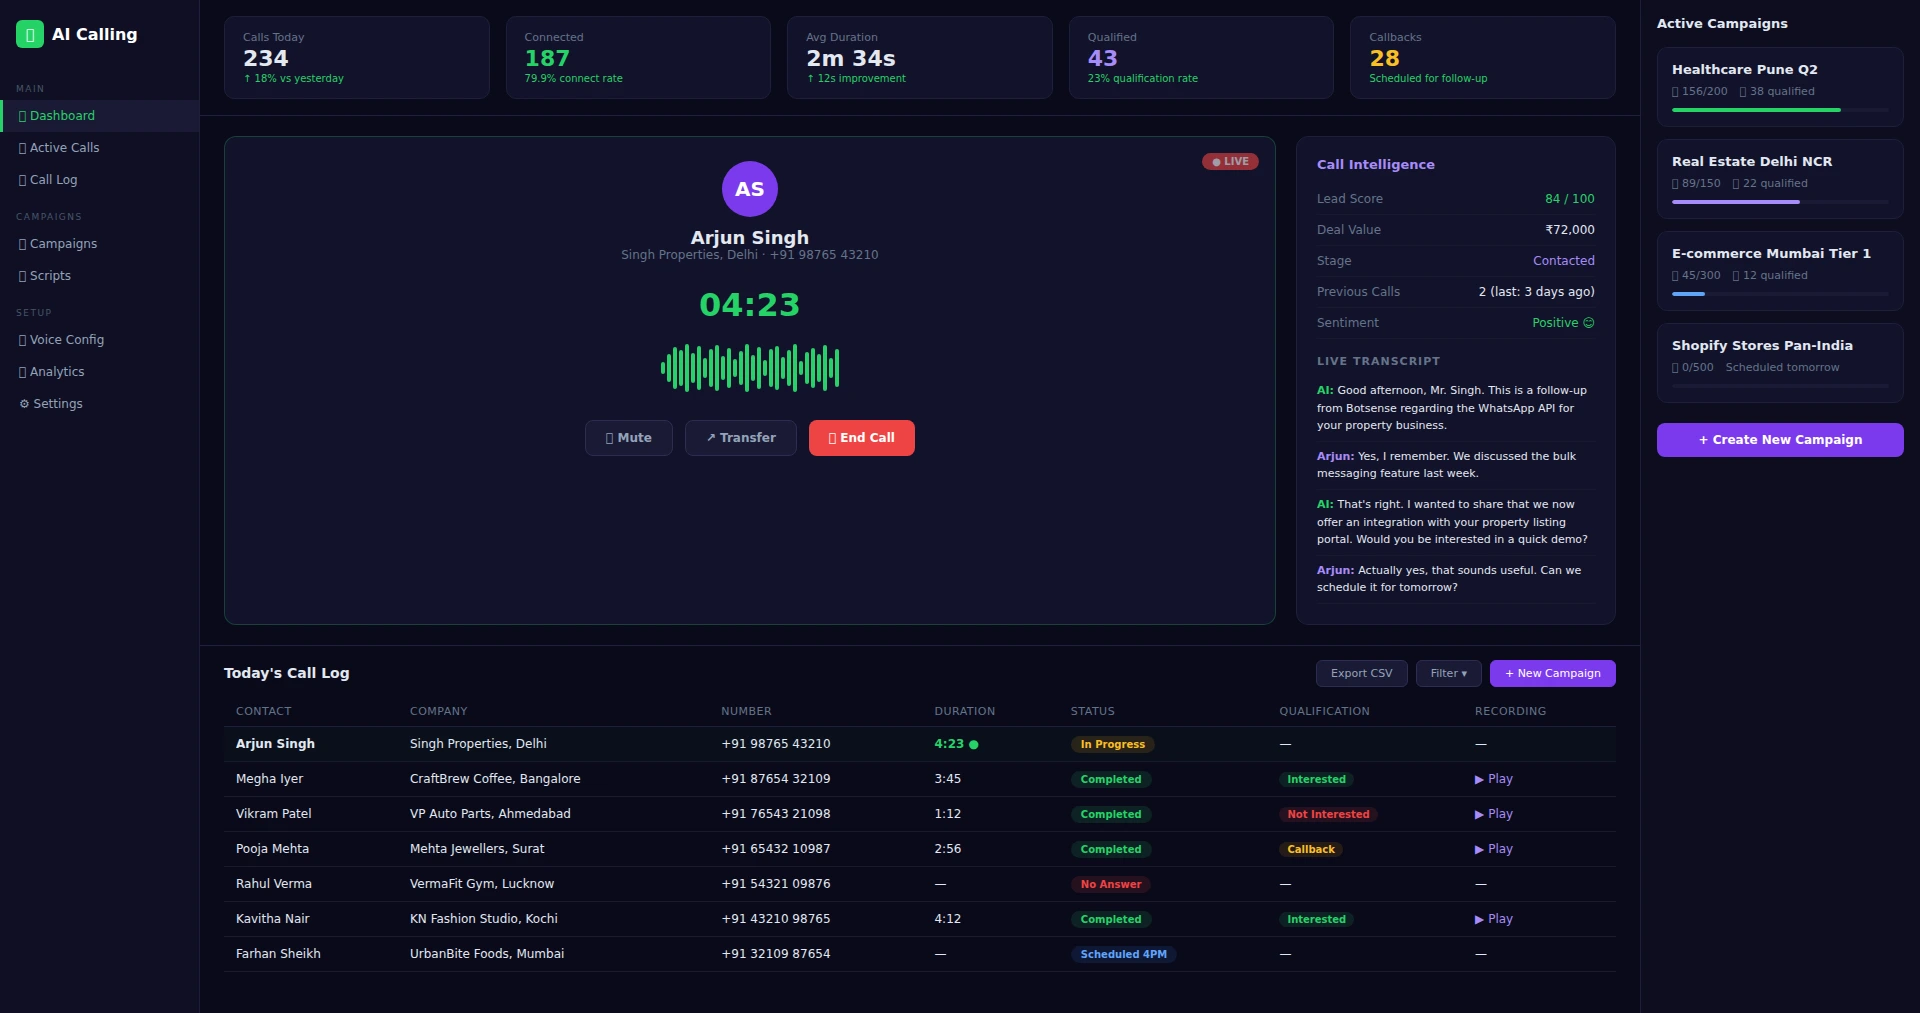Image resolution: width=1920 pixels, height=1013 pixels.
Task: End the ongoing call with Arjun Singh
Action: [861, 438]
